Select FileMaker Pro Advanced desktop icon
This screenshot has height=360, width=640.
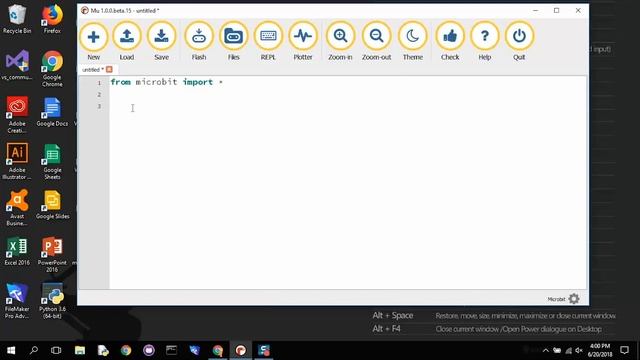17,301
